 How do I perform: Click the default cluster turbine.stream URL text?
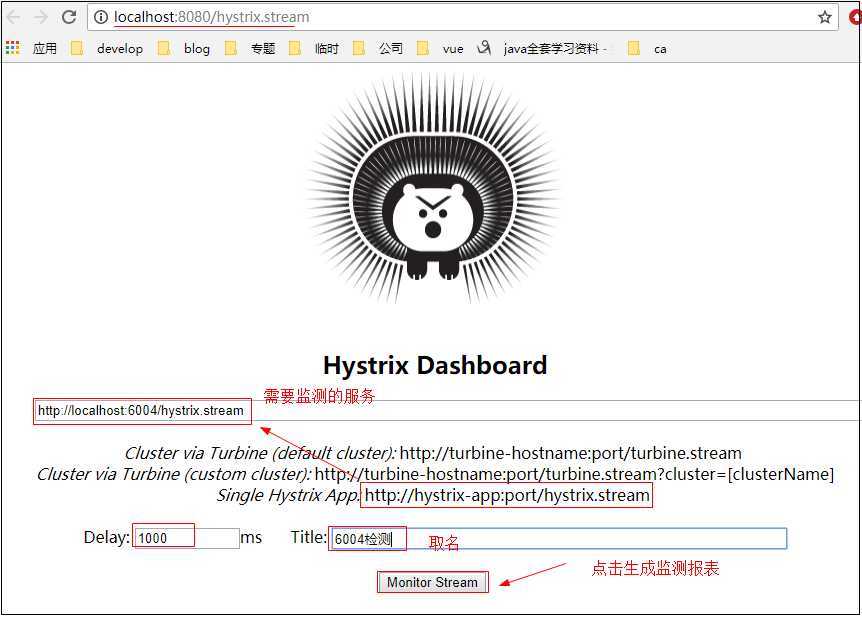point(571,453)
